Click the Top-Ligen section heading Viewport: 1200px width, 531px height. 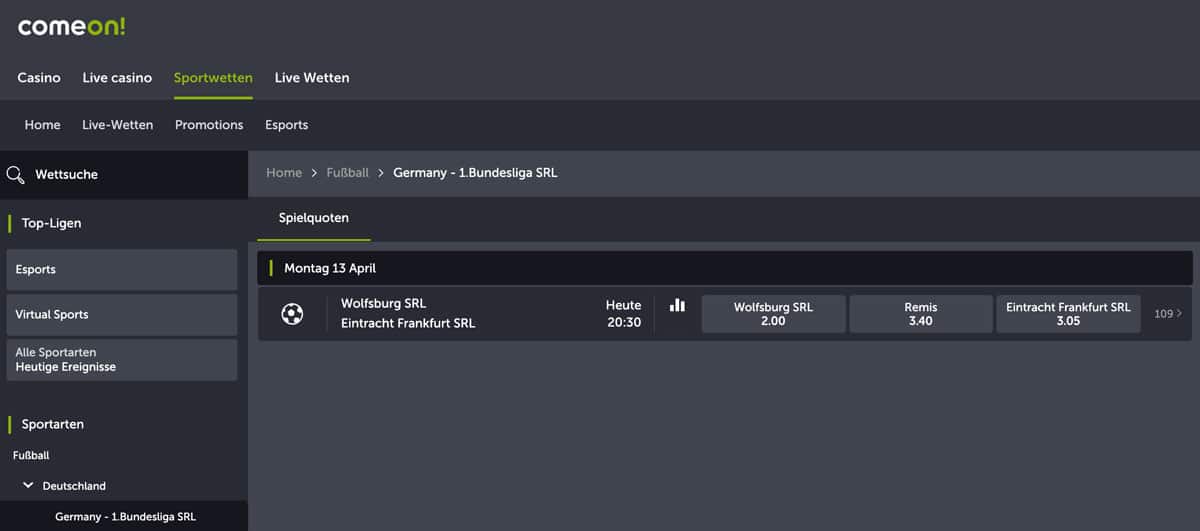point(52,223)
